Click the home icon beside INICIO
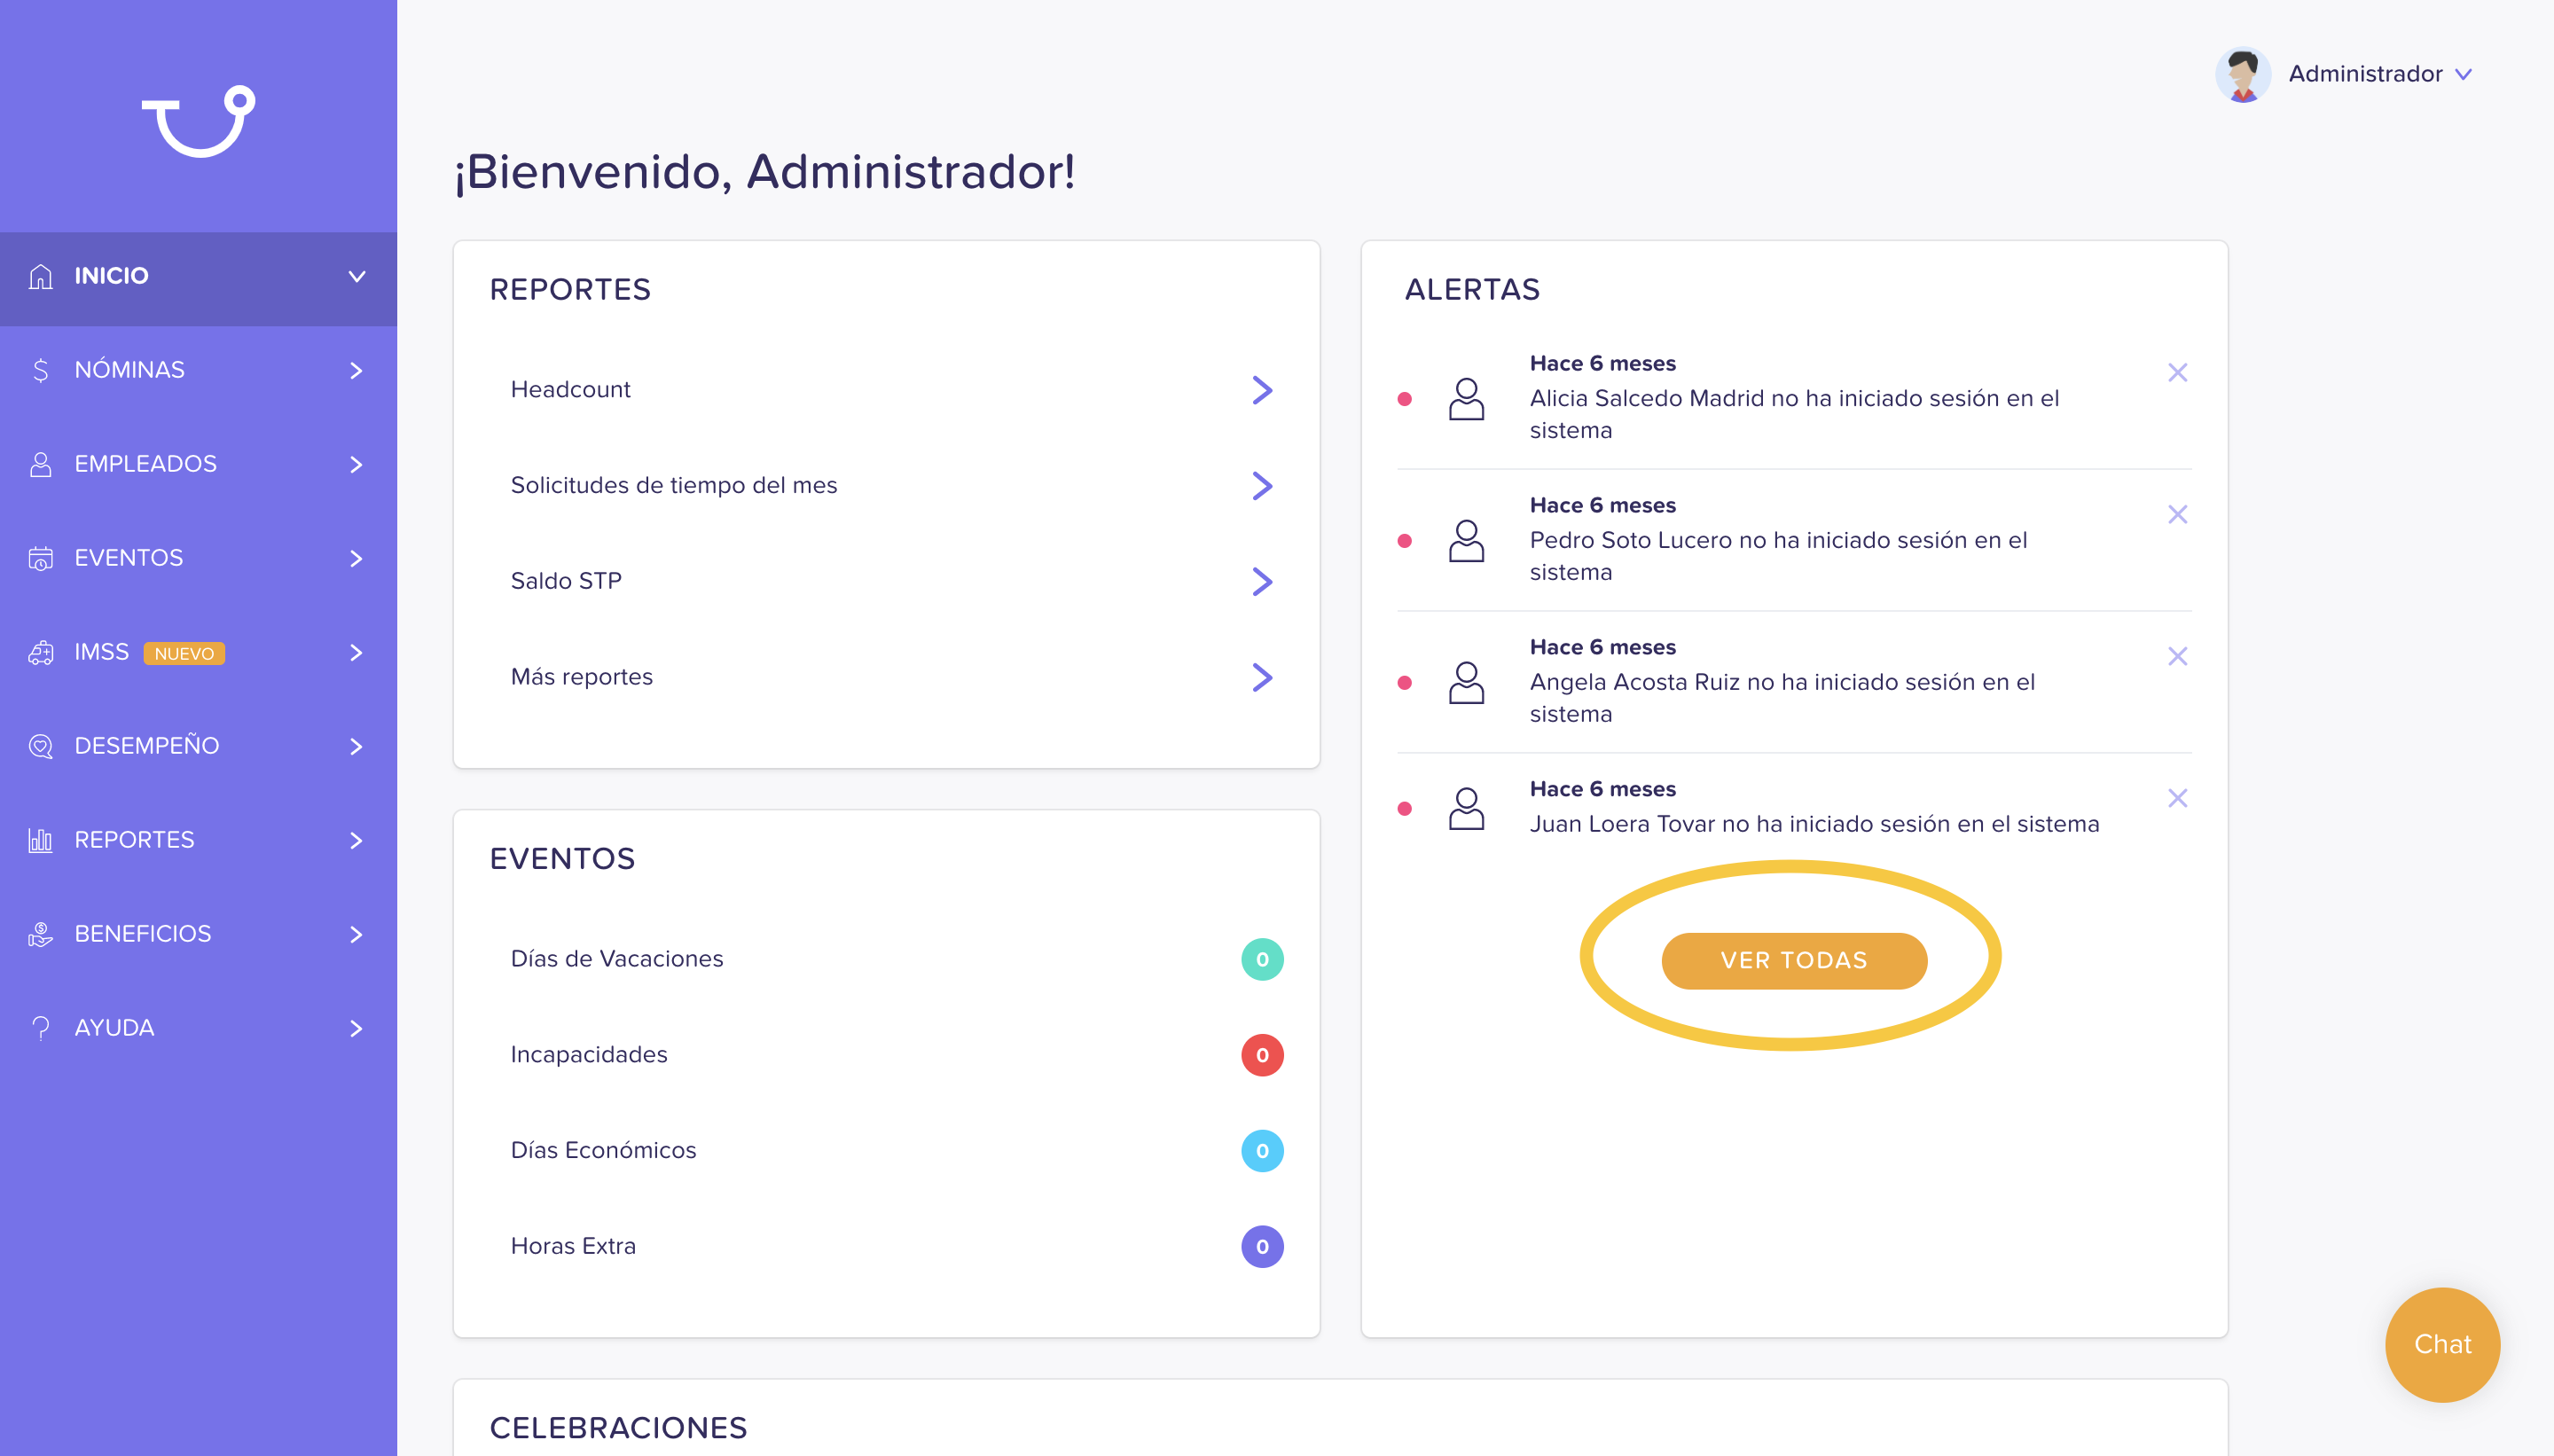Viewport: 2554px width, 1456px height. 40,276
